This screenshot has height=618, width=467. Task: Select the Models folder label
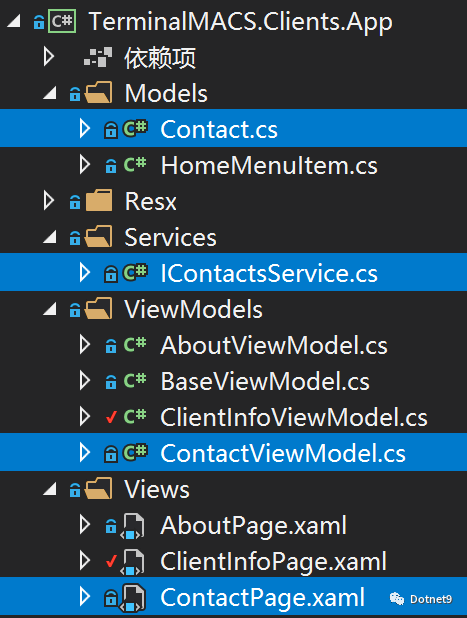tap(166, 93)
